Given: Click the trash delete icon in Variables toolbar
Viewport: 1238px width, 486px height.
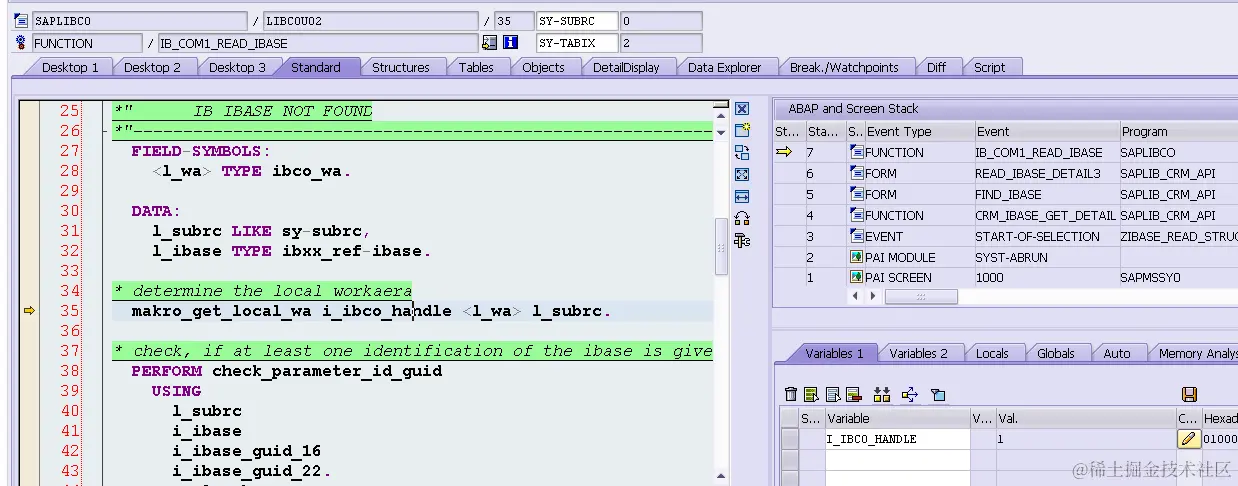Looking at the screenshot, I should pyautogui.click(x=791, y=394).
